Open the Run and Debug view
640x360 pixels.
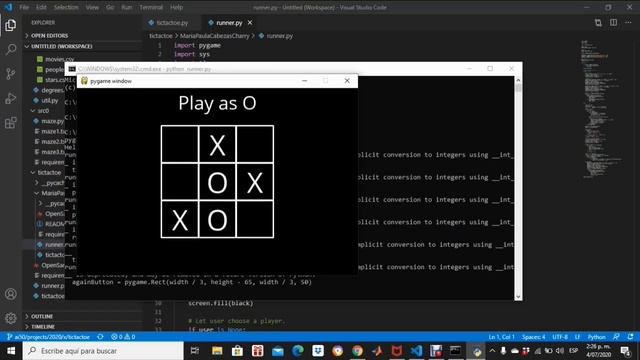[11, 98]
